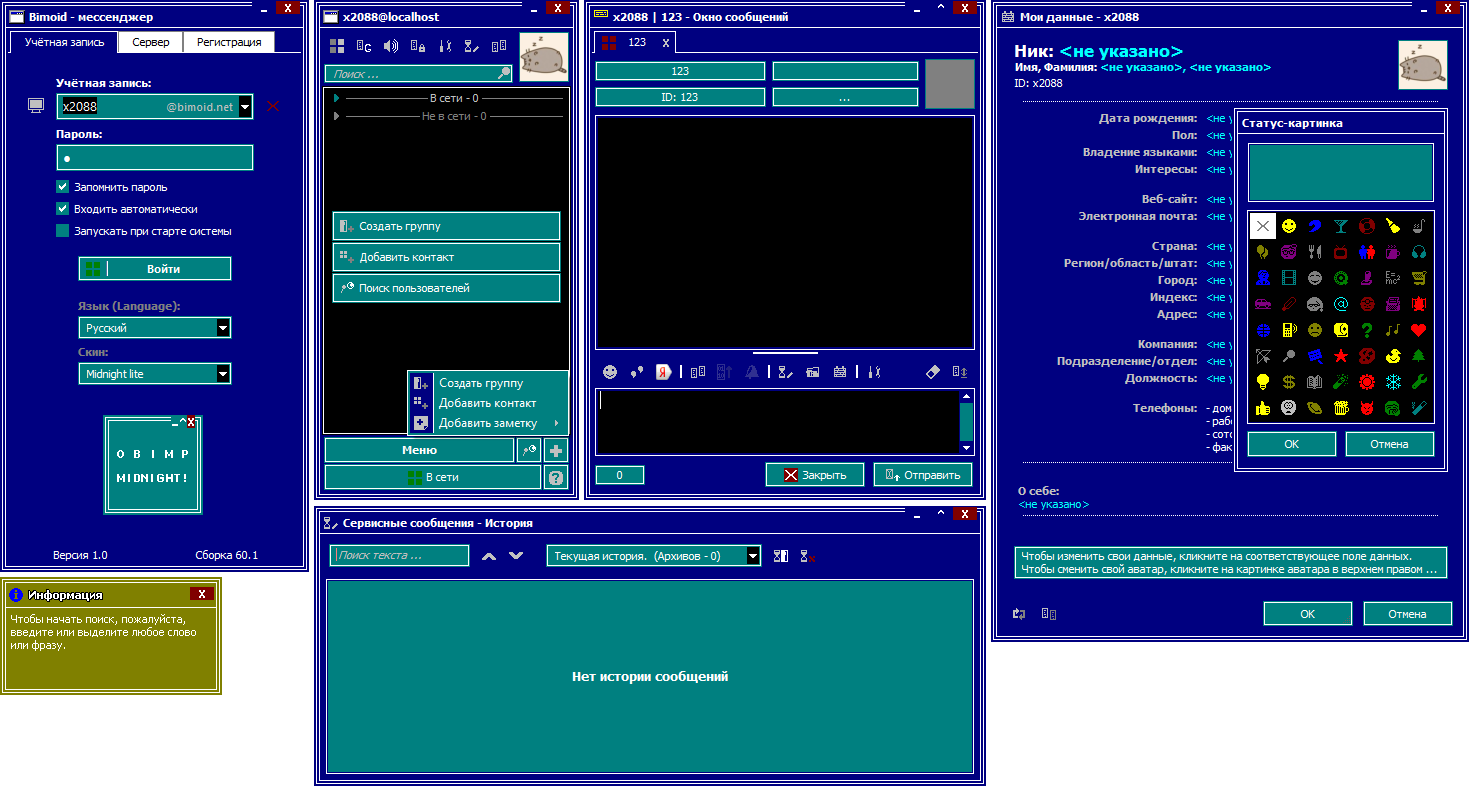Expand the В сети contact group
This screenshot has height=786, width=1469.
click(x=338, y=98)
